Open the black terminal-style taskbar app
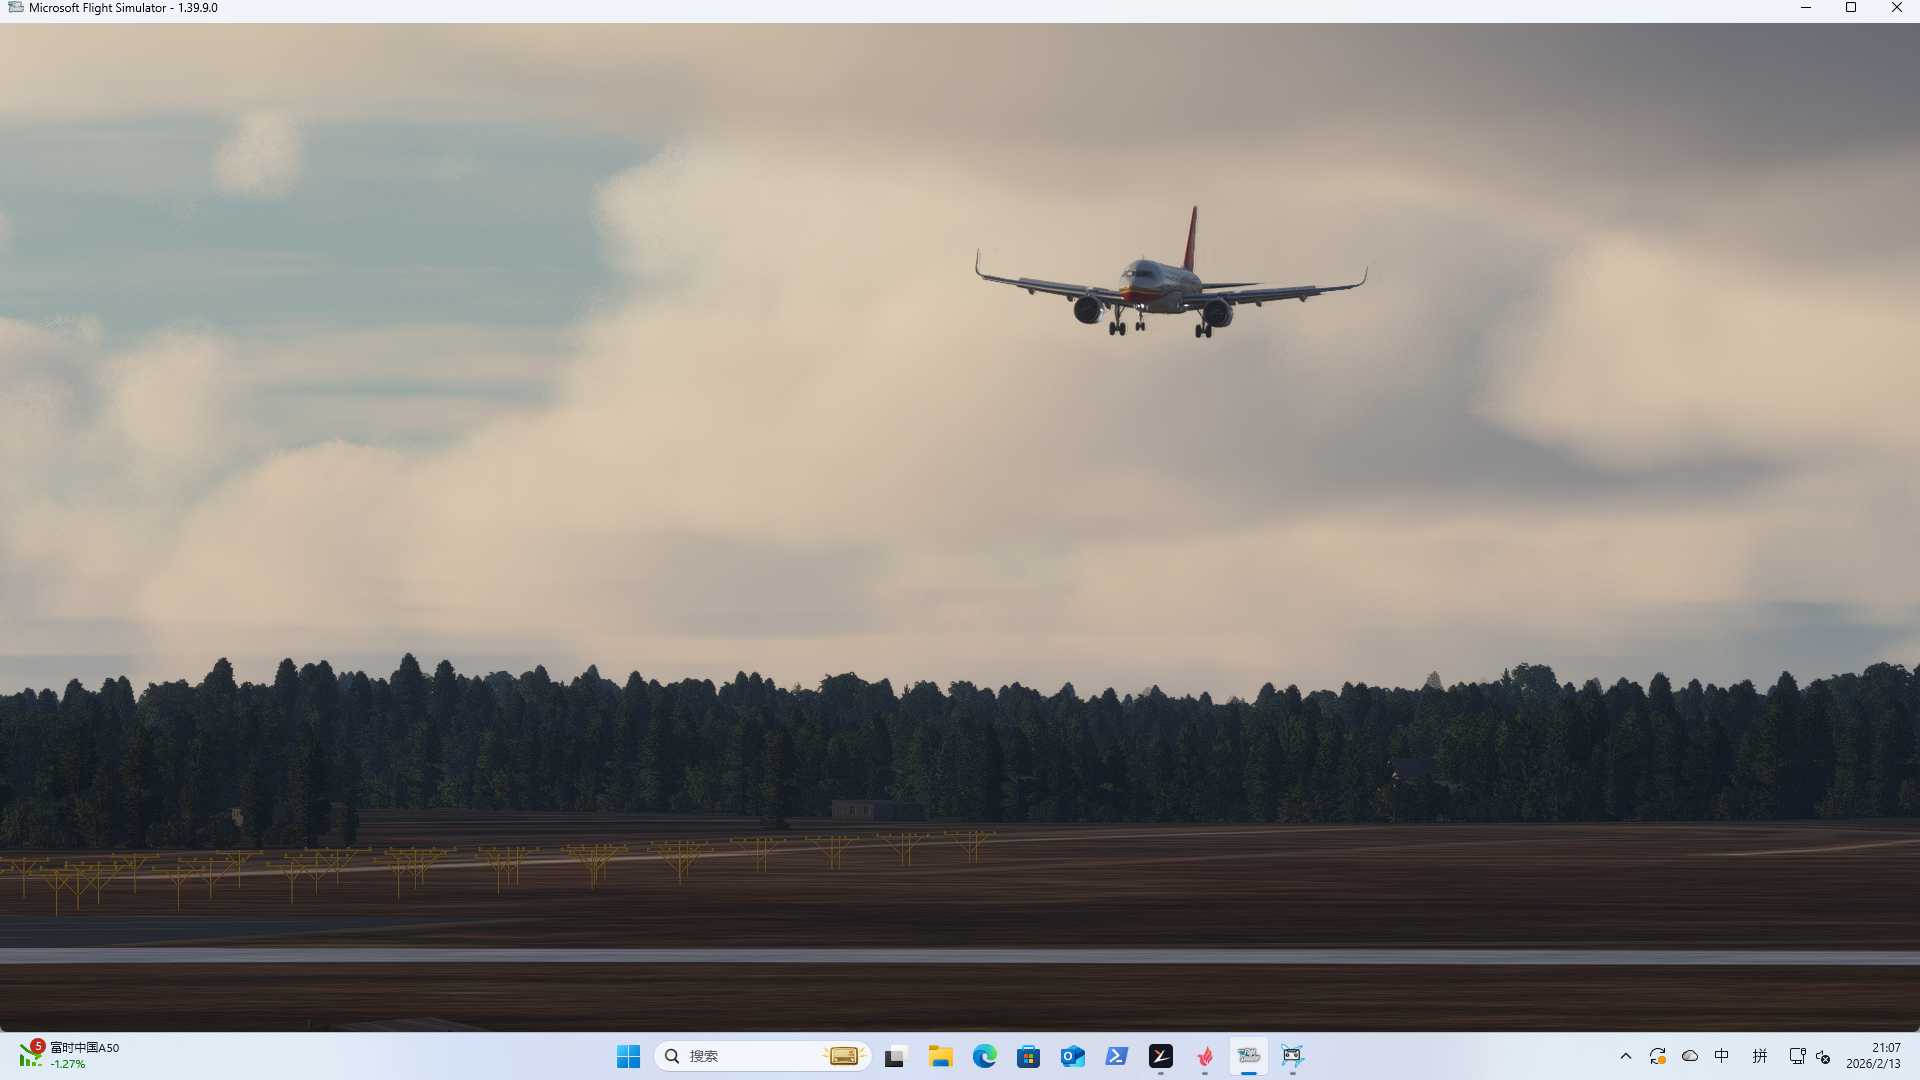 [x=1161, y=1056]
